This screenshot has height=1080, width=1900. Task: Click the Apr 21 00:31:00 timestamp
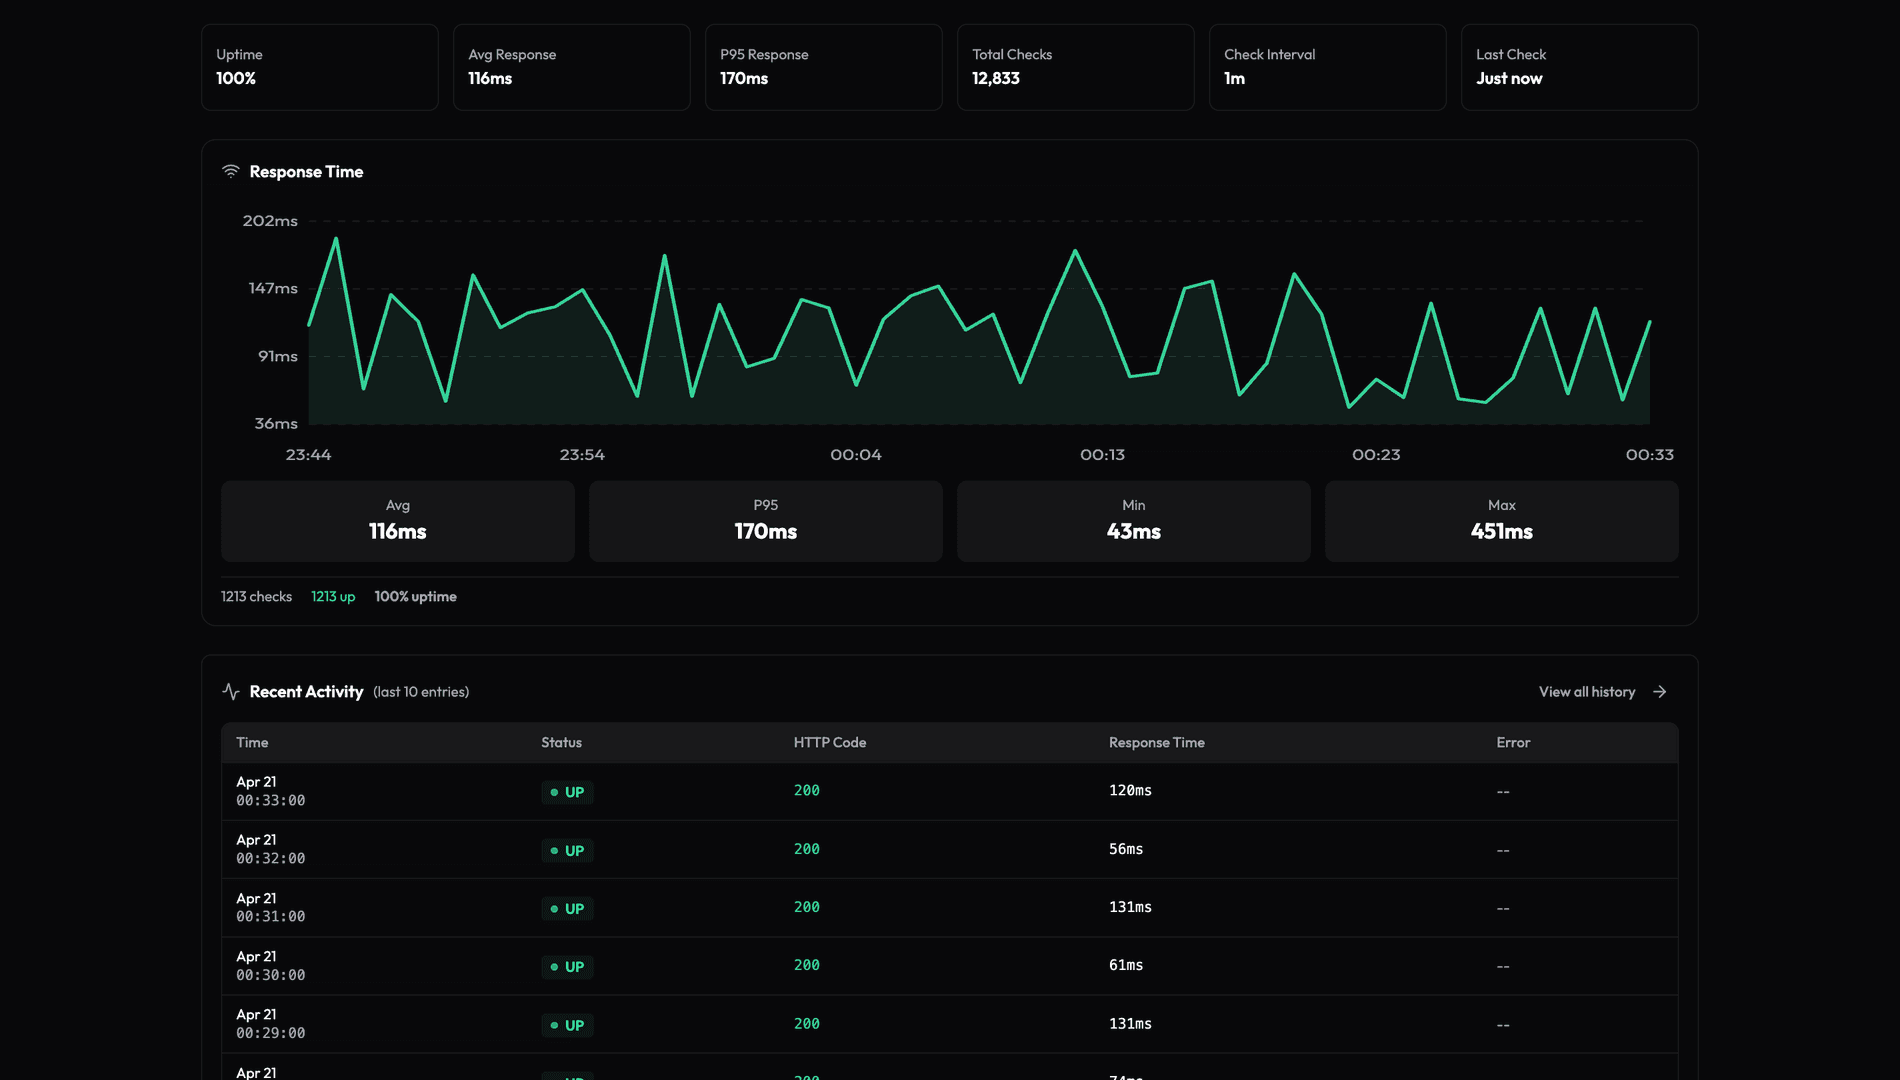point(271,907)
